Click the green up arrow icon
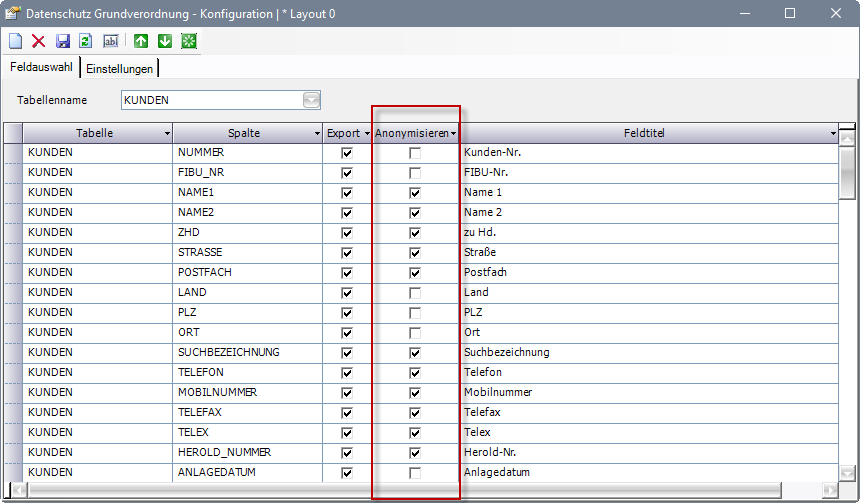860x503 pixels. tap(141, 41)
